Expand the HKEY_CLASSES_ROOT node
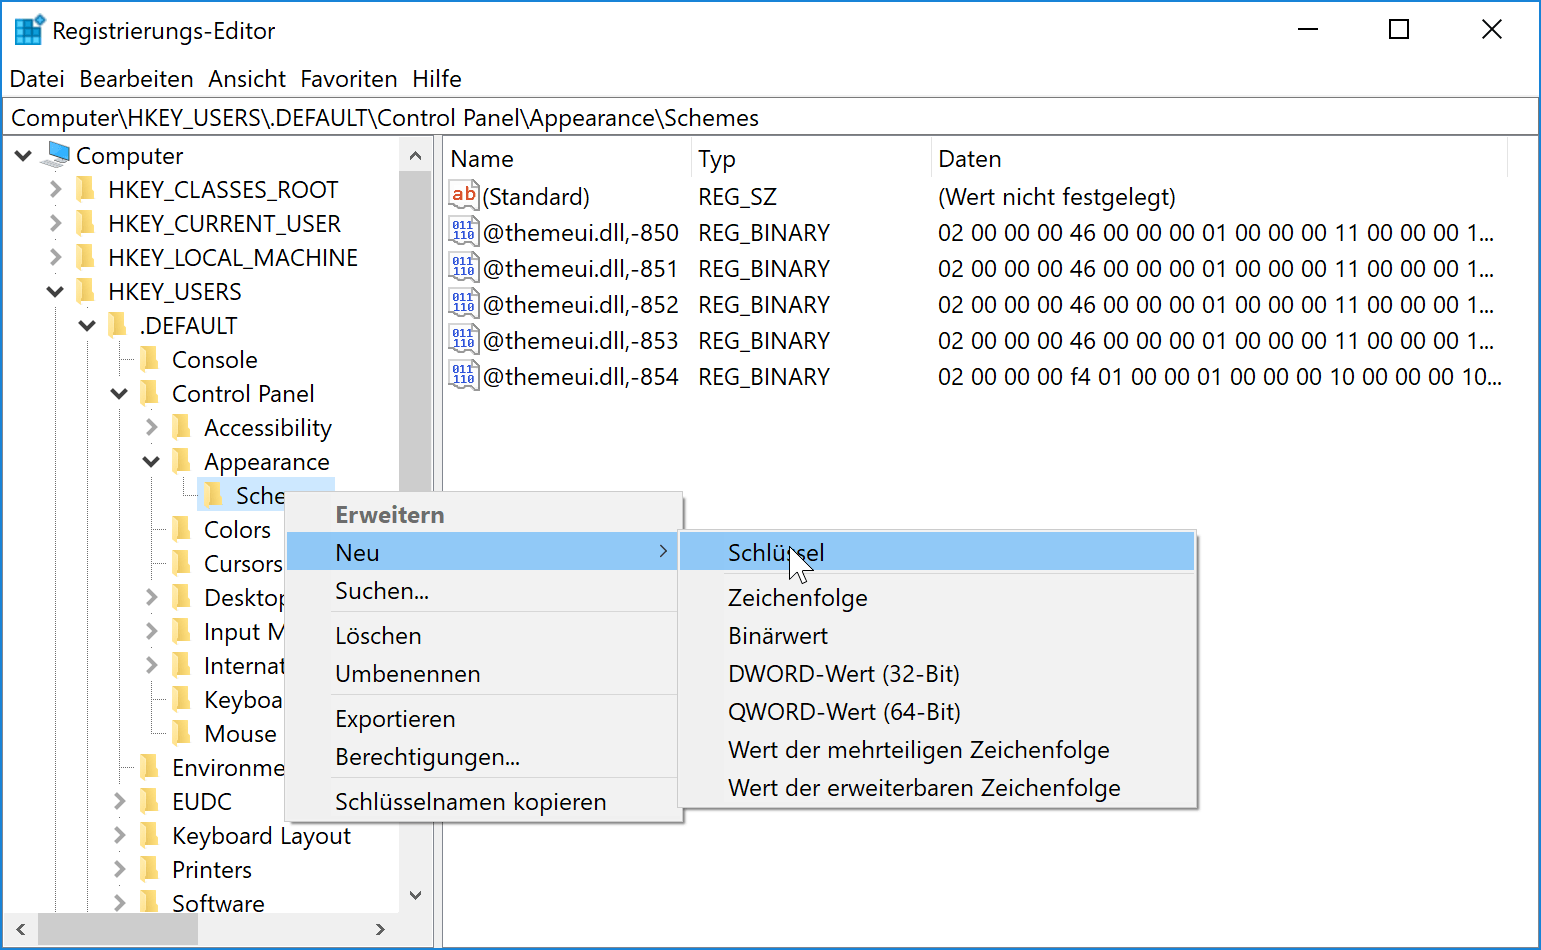Screen dimensions: 1541x950 click(x=56, y=189)
